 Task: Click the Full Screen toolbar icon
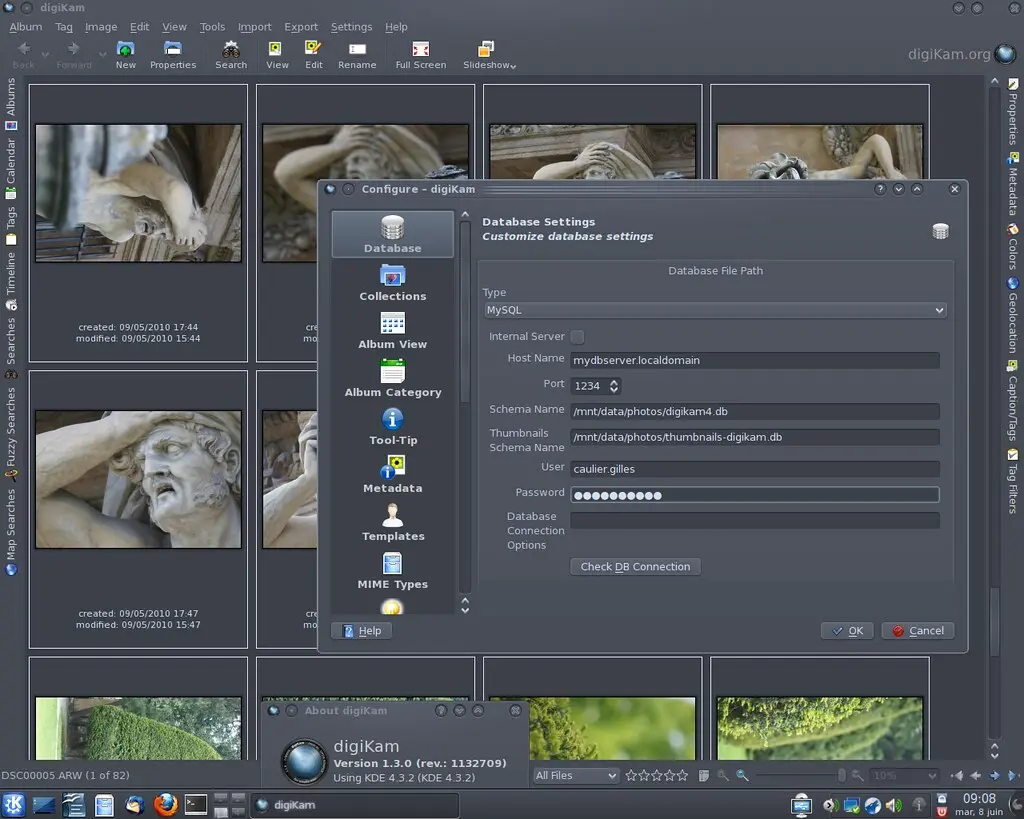(x=420, y=54)
